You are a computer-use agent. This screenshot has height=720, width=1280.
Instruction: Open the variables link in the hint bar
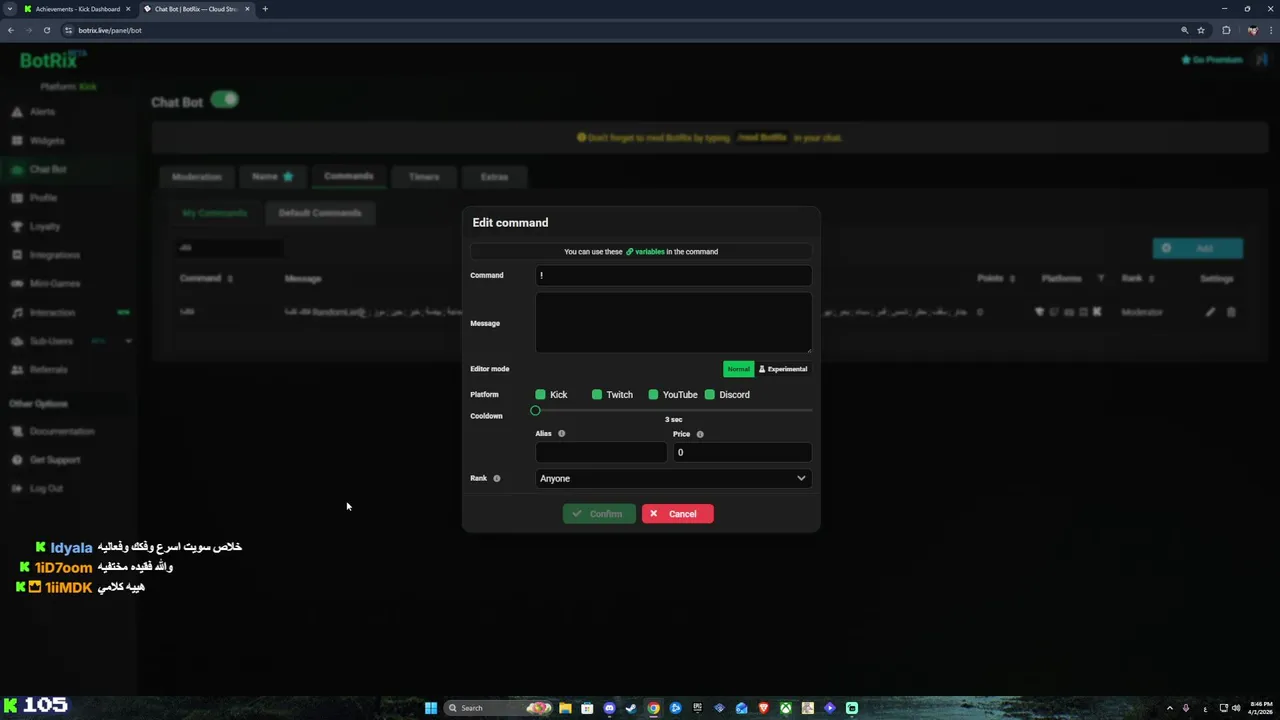tap(645, 252)
